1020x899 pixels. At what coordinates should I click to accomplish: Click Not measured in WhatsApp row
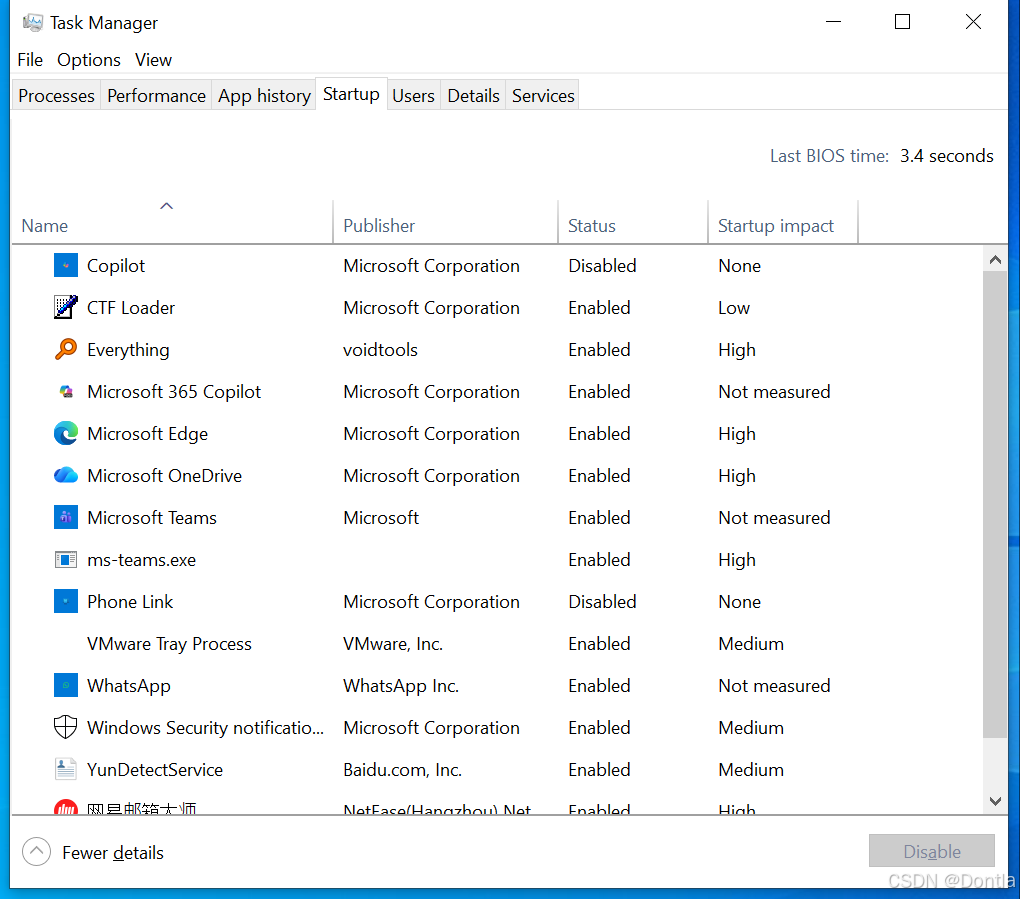774,686
